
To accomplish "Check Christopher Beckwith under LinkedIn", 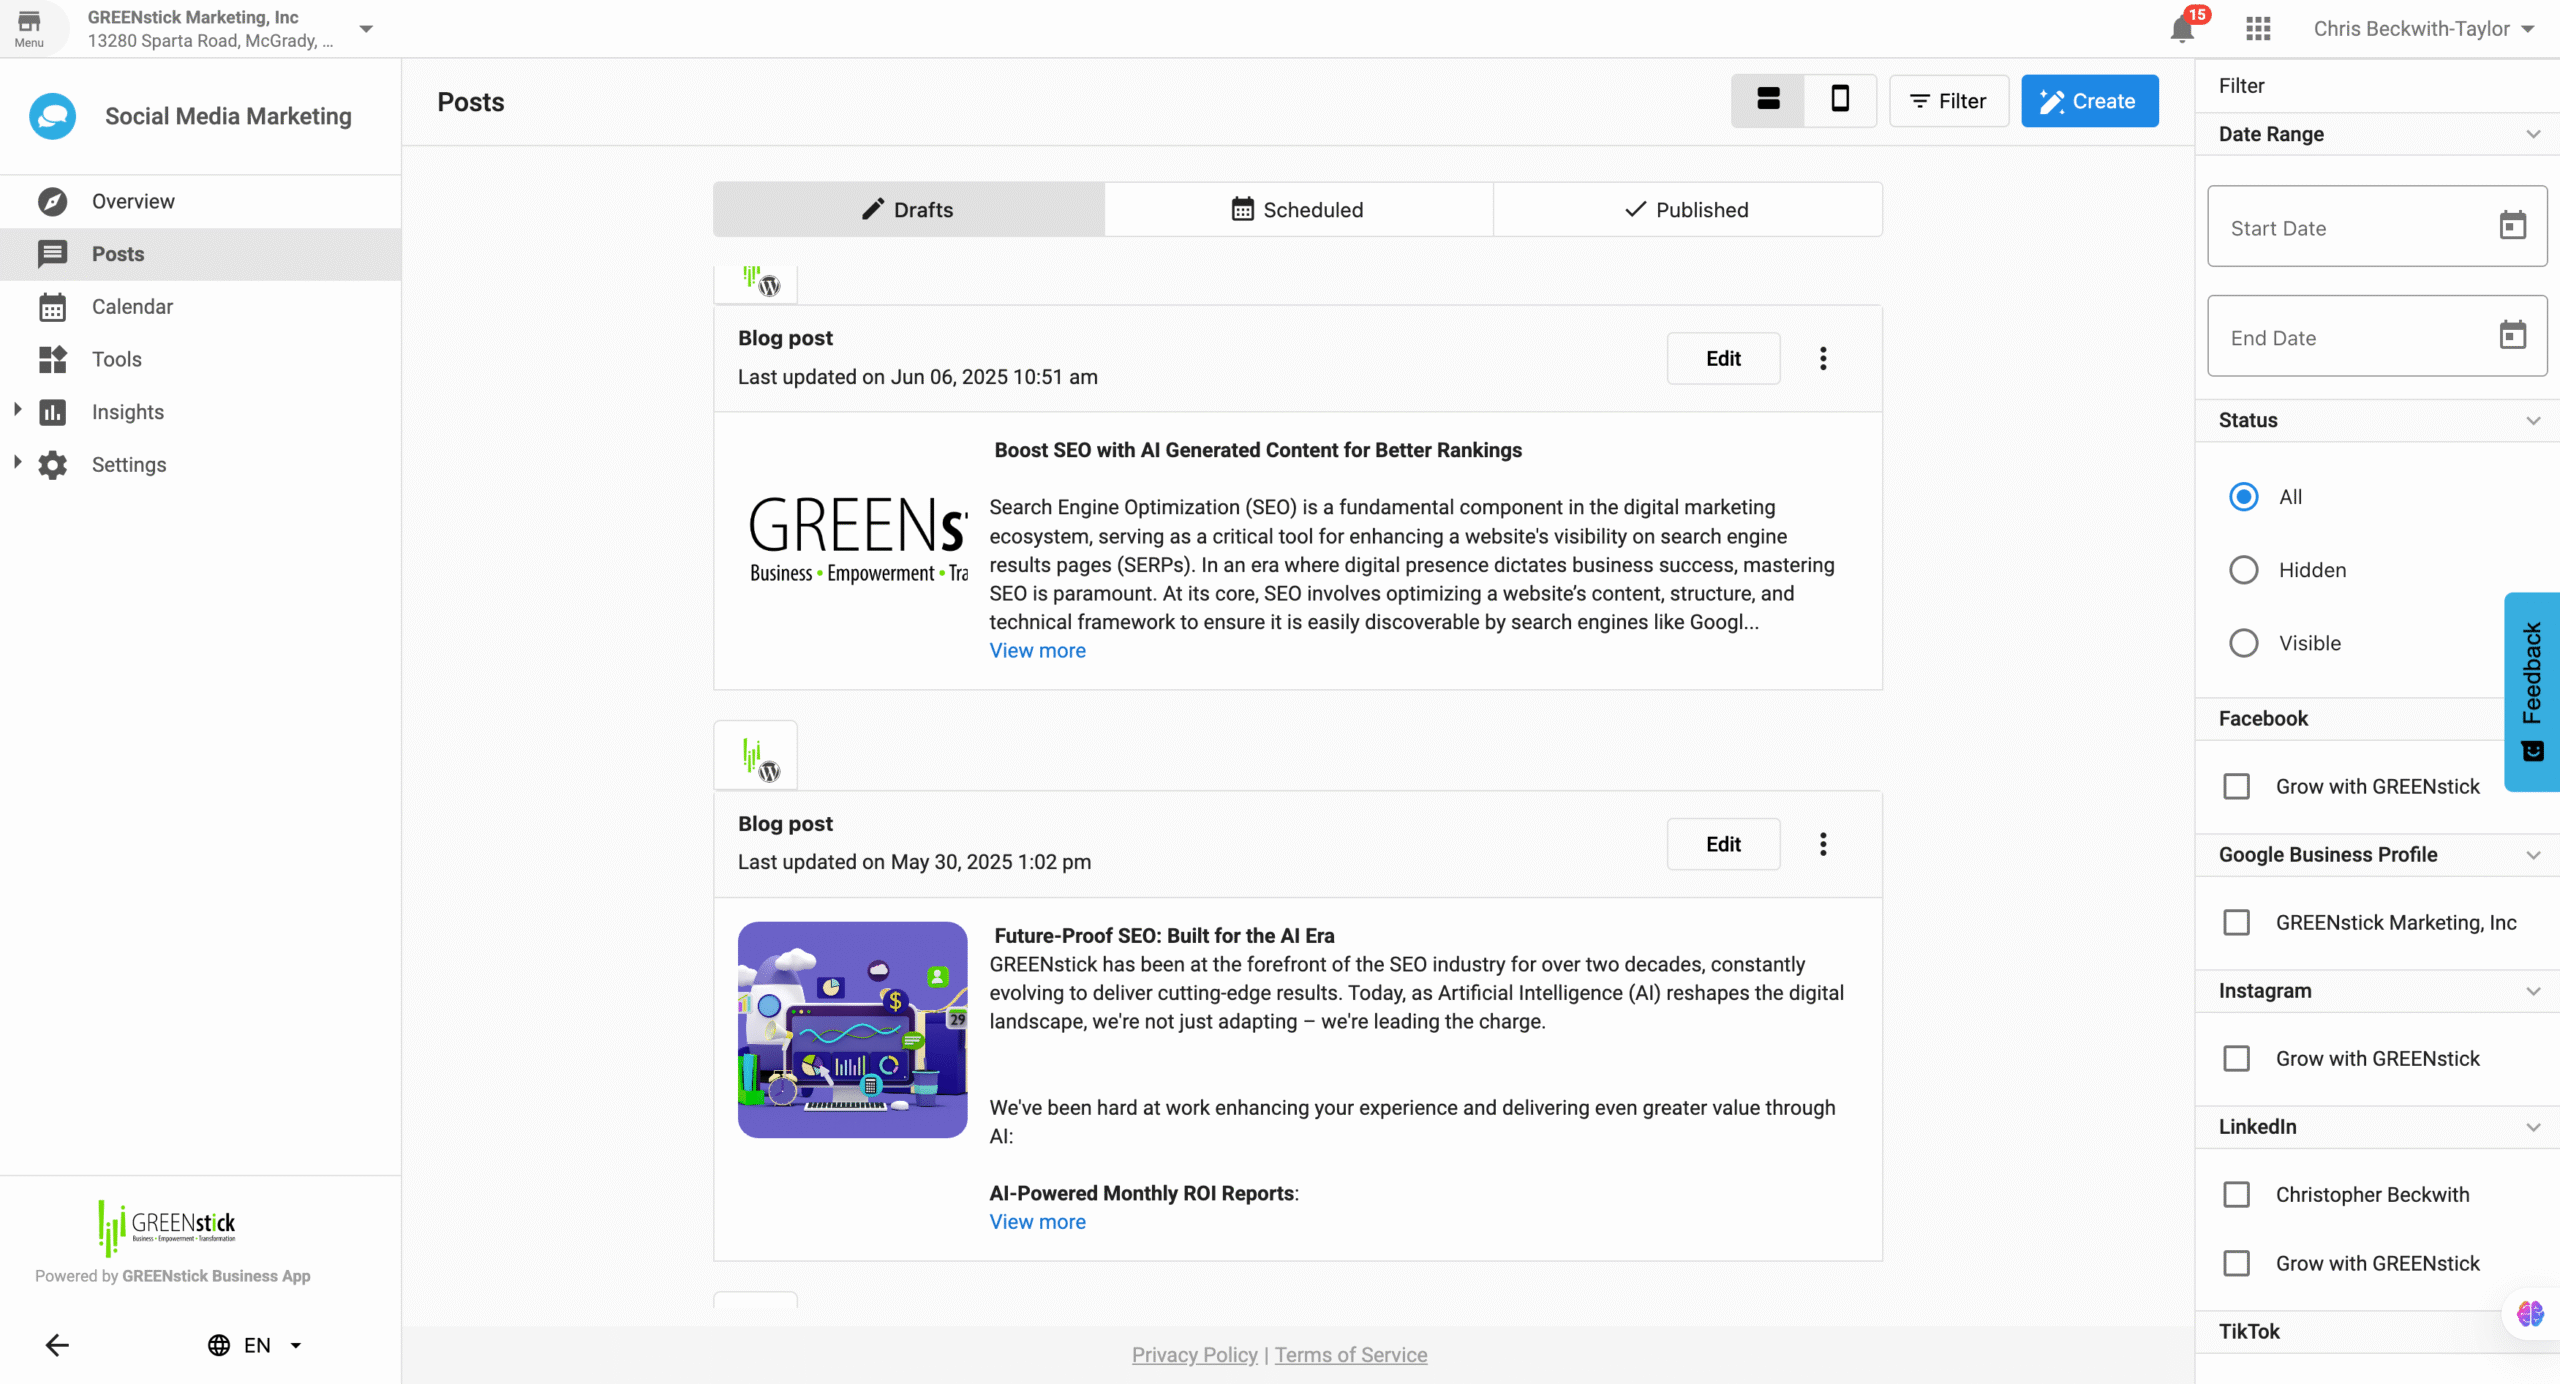I will tap(2236, 1194).
